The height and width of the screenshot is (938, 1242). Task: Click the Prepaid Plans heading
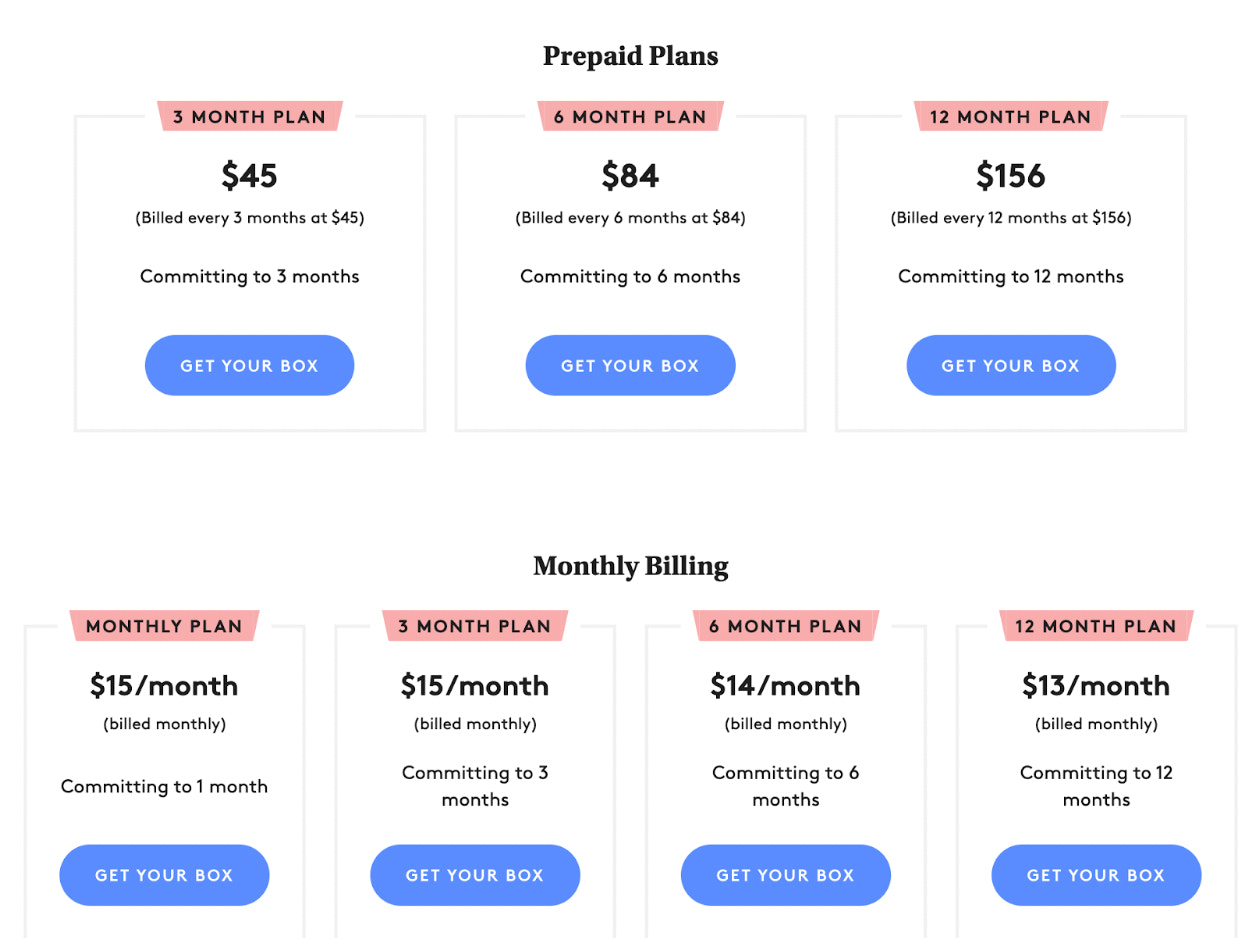(630, 56)
